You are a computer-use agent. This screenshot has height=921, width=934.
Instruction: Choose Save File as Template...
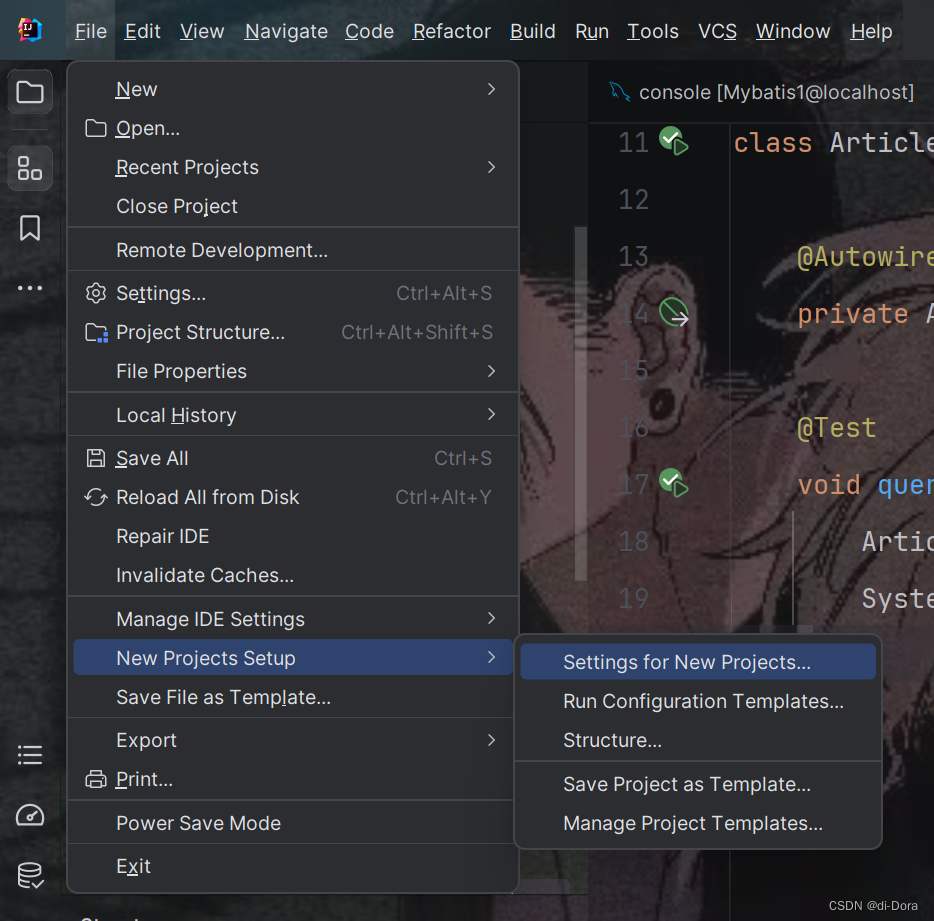[x=292, y=697]
